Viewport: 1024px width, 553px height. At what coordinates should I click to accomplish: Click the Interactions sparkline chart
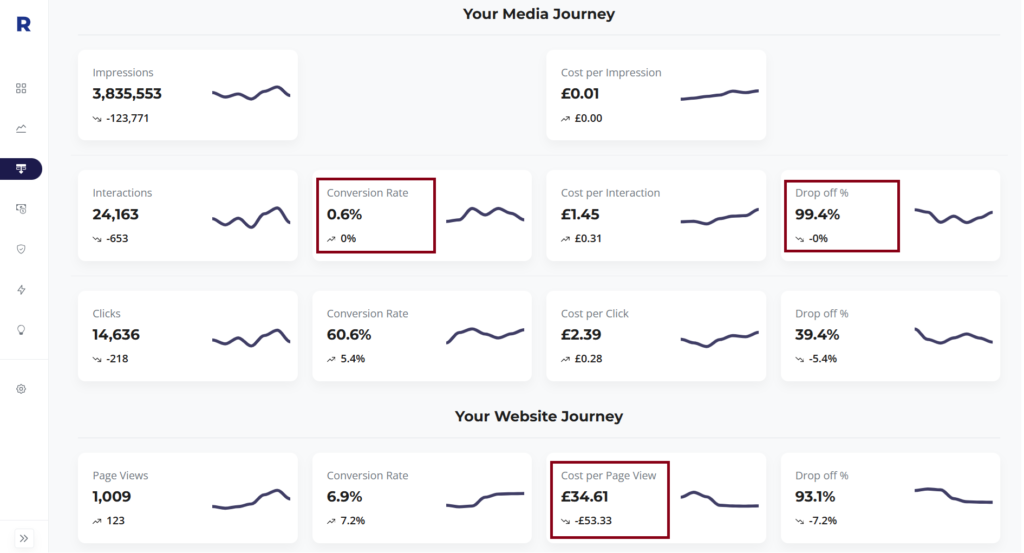251,217
